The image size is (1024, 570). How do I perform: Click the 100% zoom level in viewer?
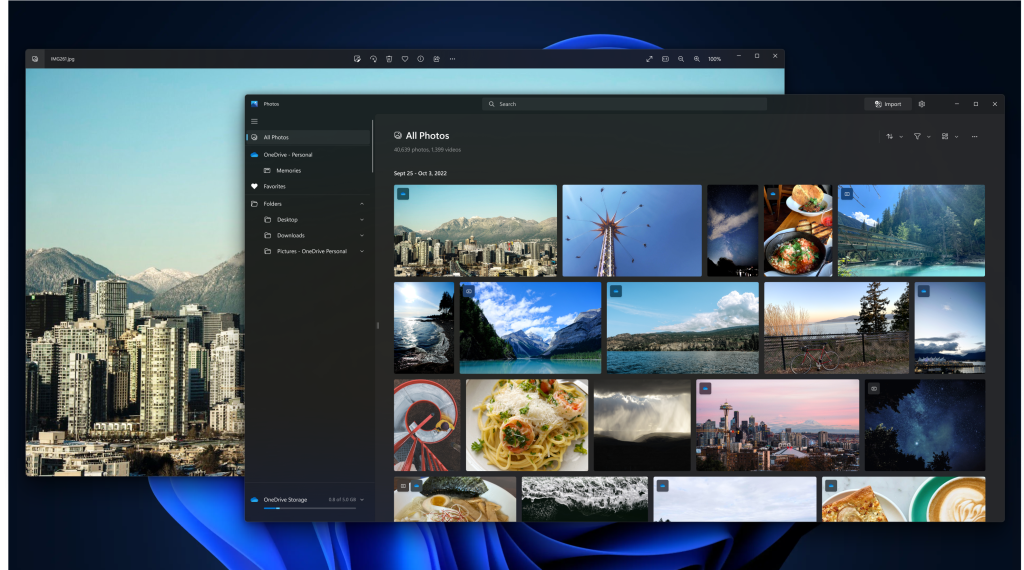pos(714,59)
